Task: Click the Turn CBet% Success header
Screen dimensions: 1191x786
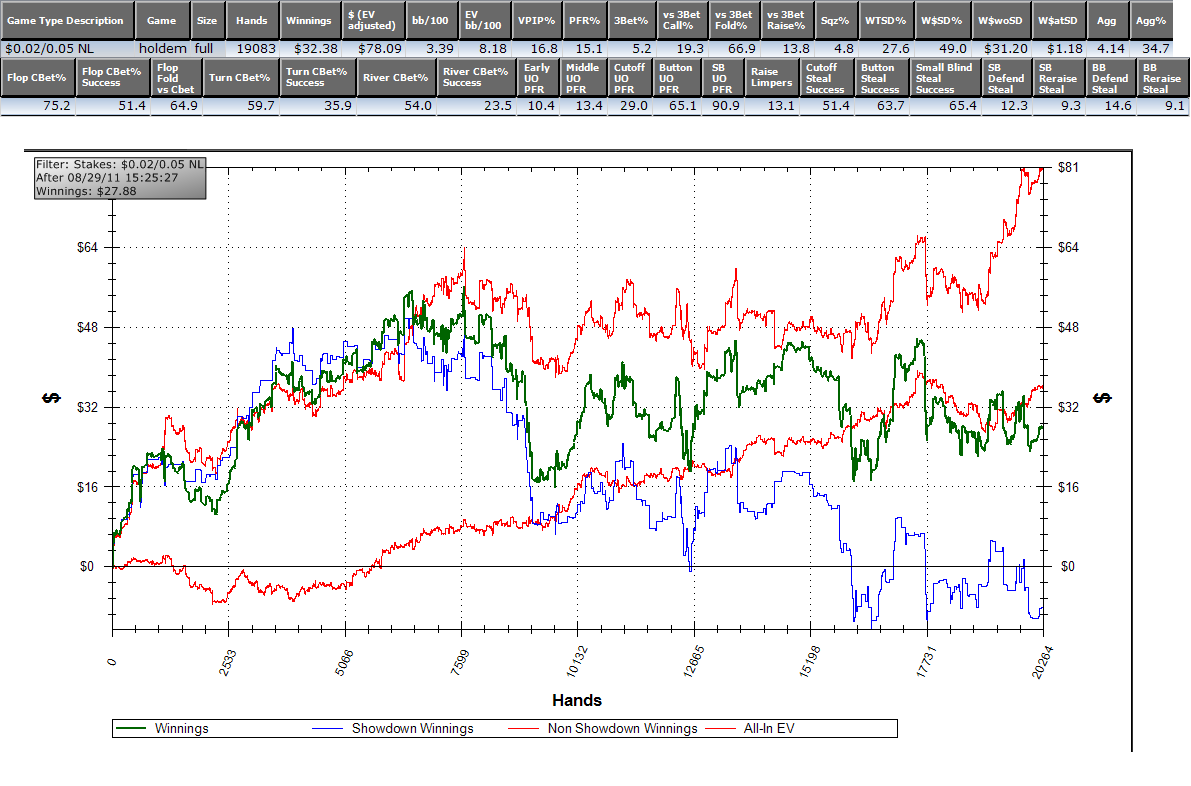Action: point(317,77)
